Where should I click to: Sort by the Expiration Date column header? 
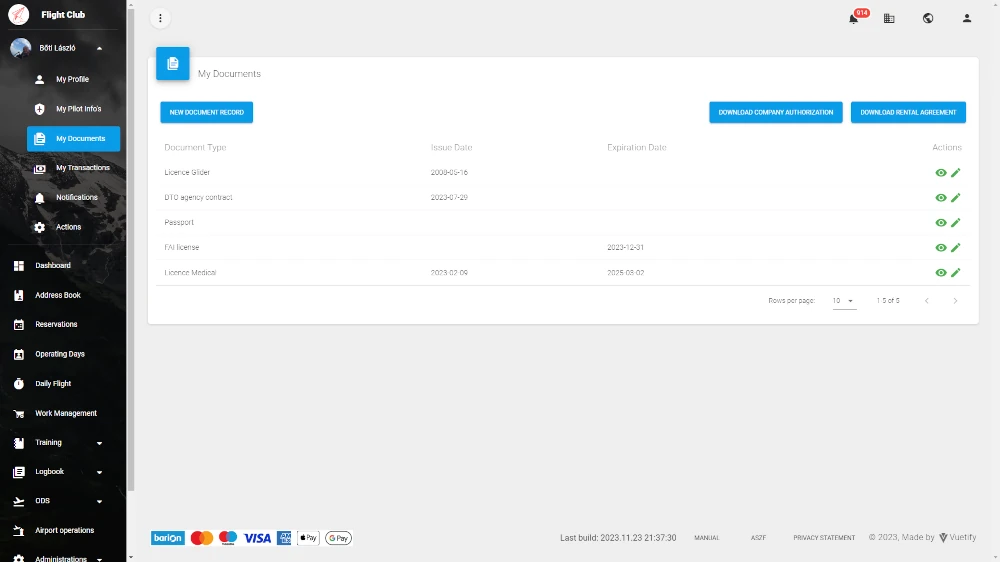pos(636,147)
